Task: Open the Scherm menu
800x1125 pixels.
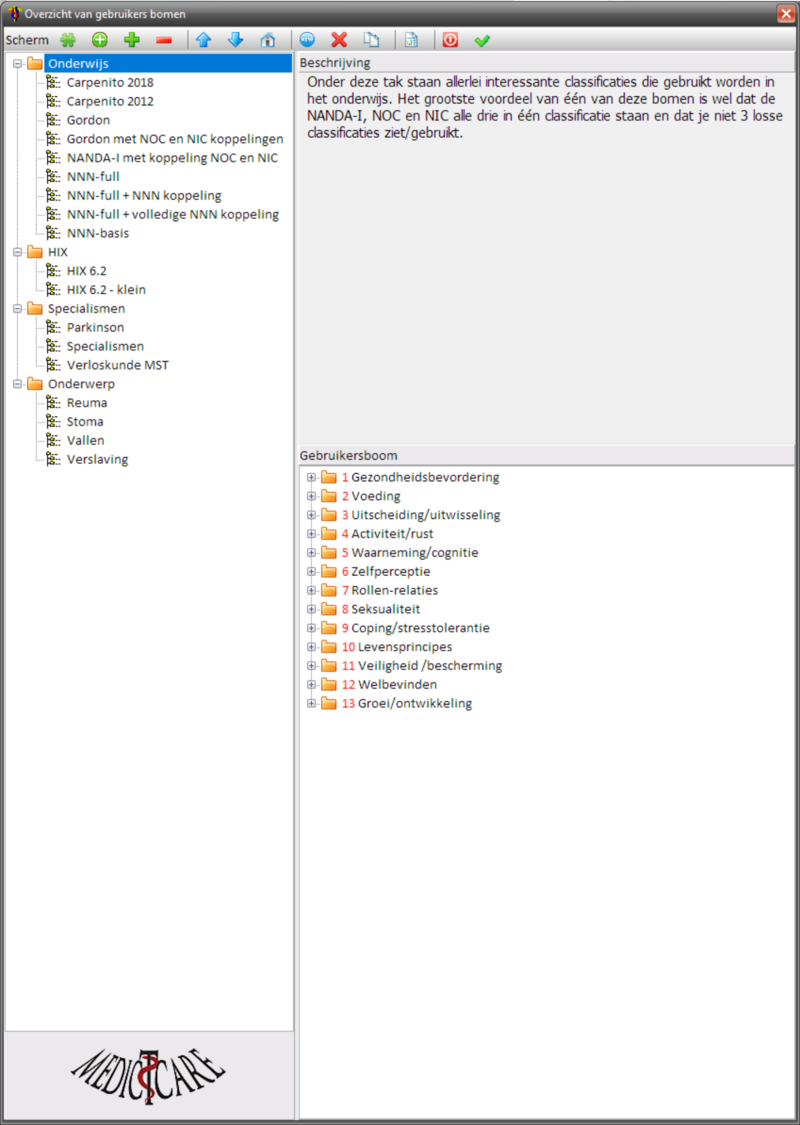Action: tap(27, 40)
